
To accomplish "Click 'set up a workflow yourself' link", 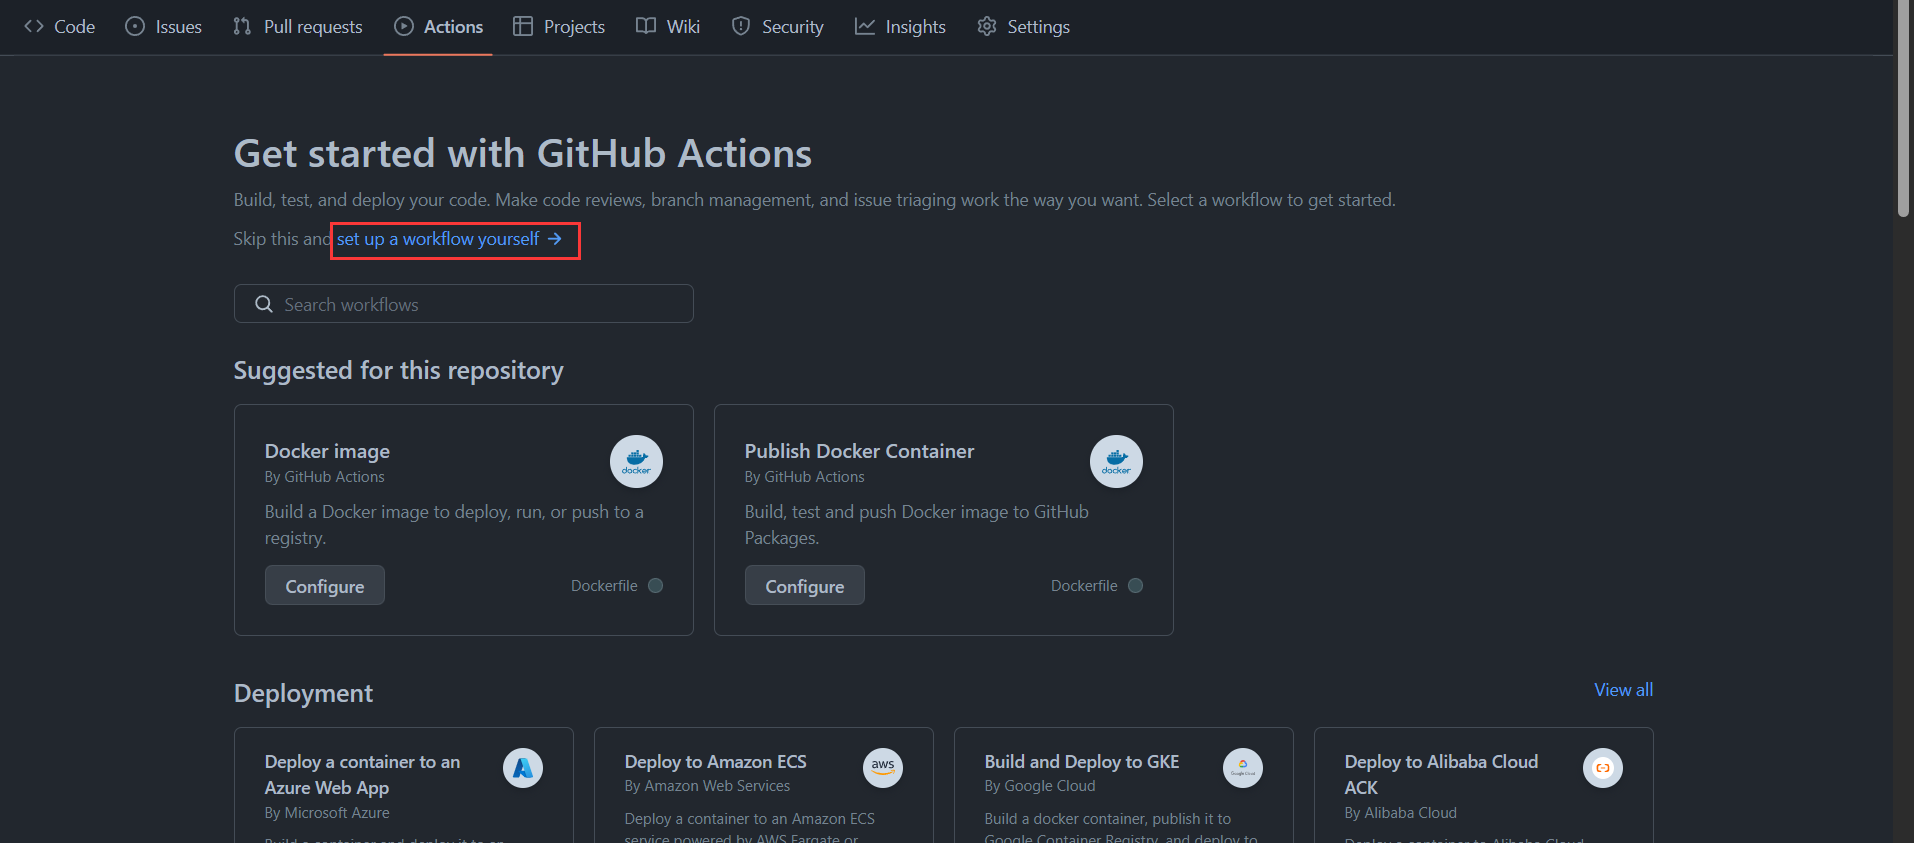I will [449, 239].
